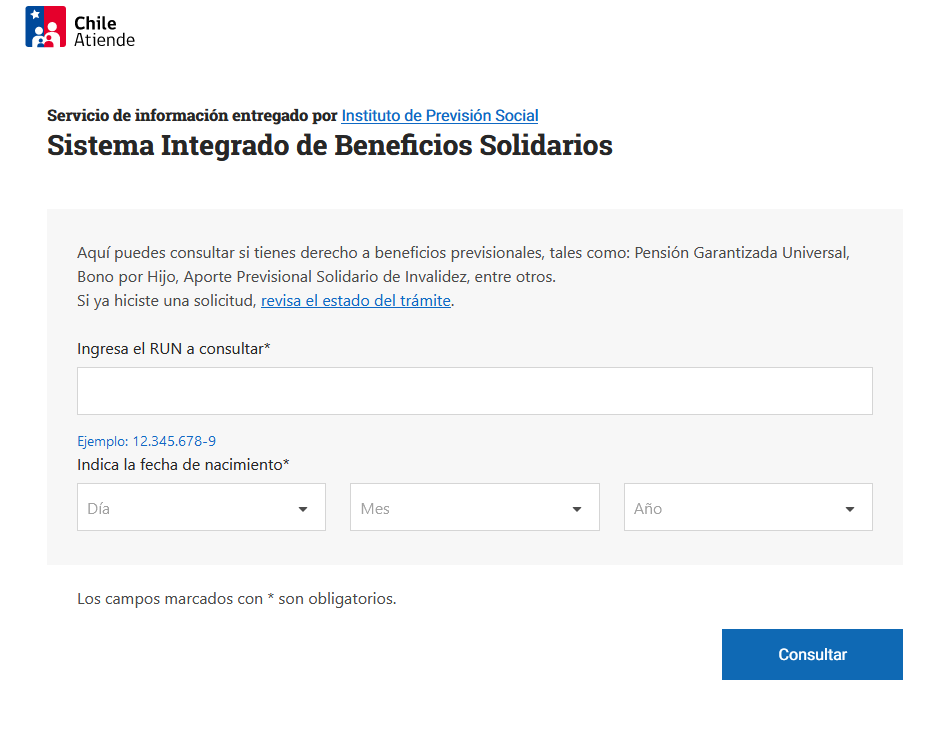925x730 pixels.
Task: Click the "Si ya hiciste una solicitud" text
Action: pyautogui.click(x=167, y=300)
